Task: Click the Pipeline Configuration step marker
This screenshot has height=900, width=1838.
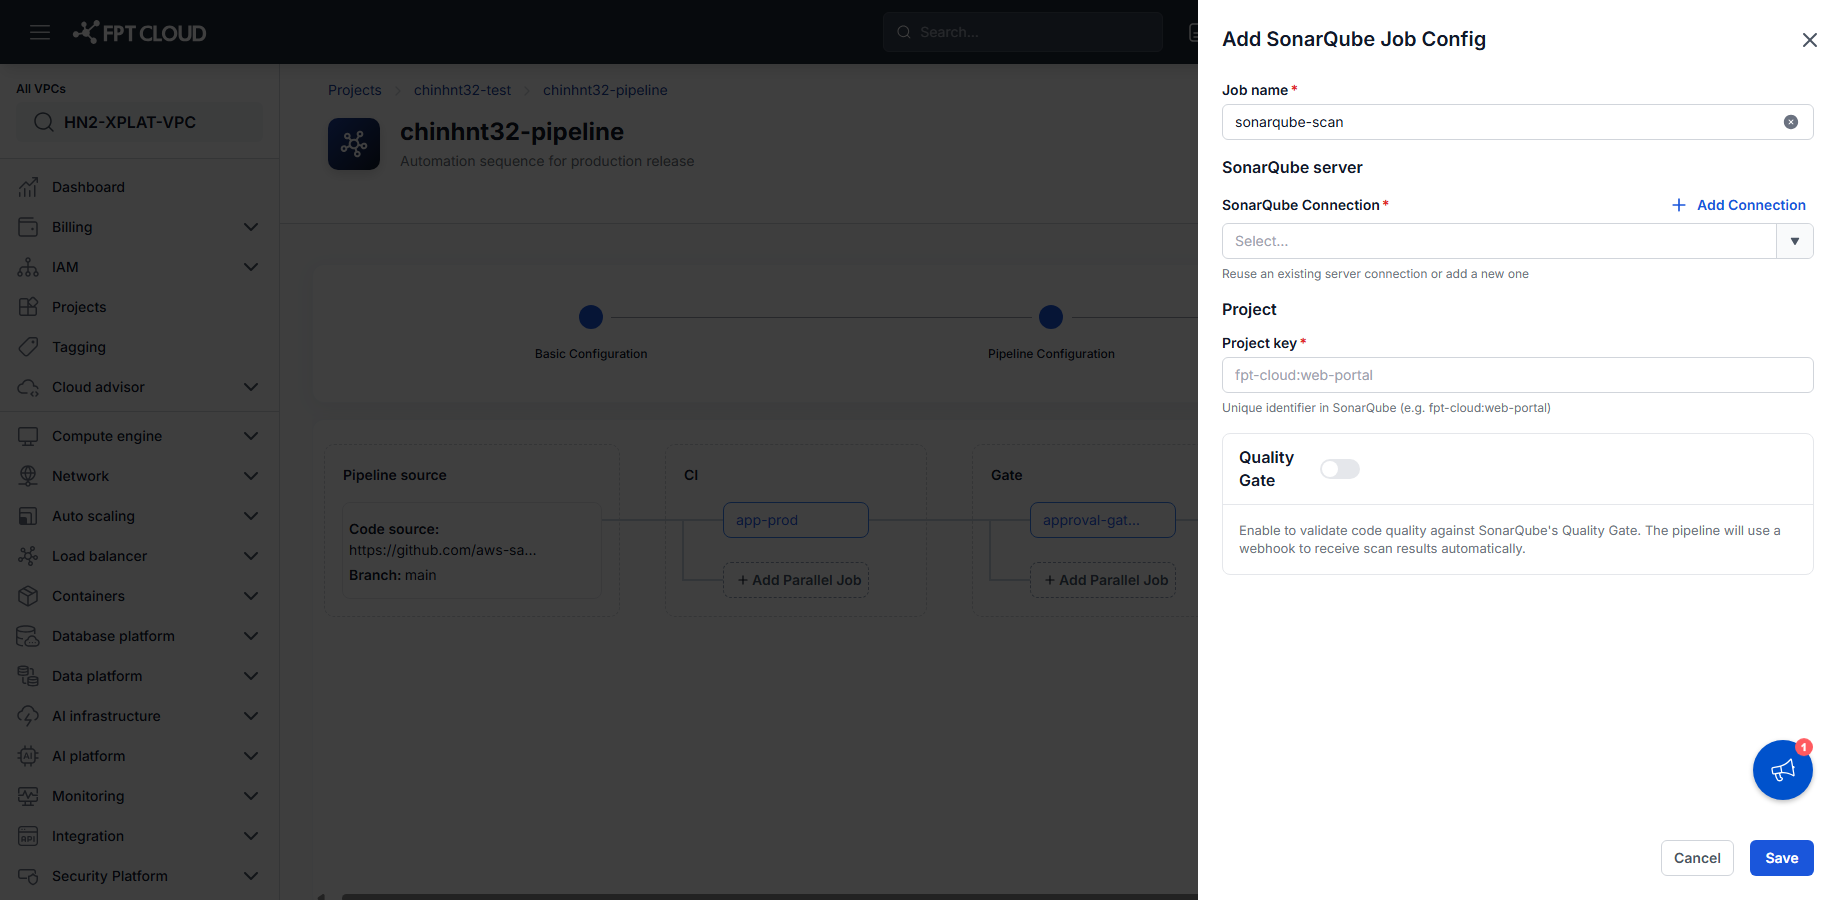Action: [1051, 317]
